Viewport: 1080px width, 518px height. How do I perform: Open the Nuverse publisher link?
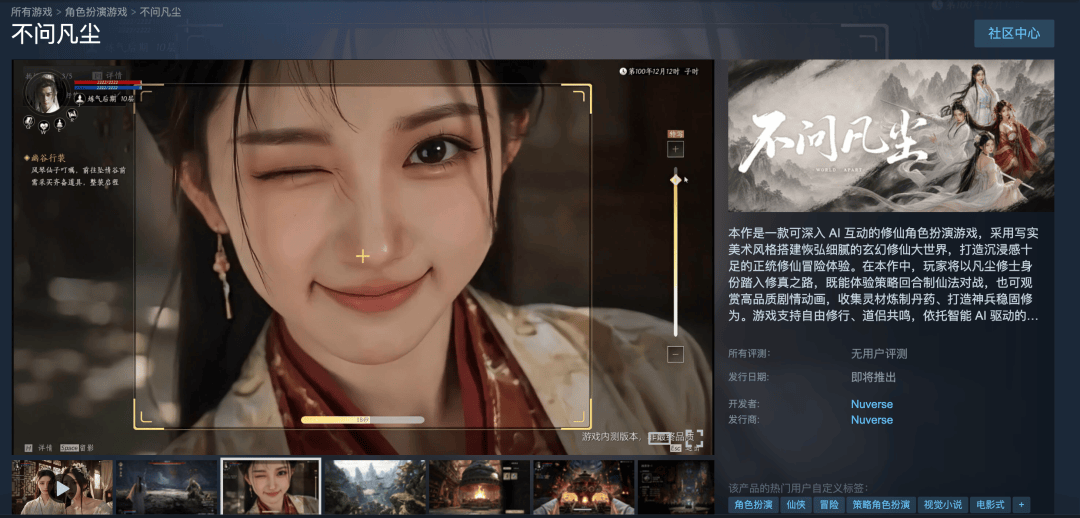871,420
